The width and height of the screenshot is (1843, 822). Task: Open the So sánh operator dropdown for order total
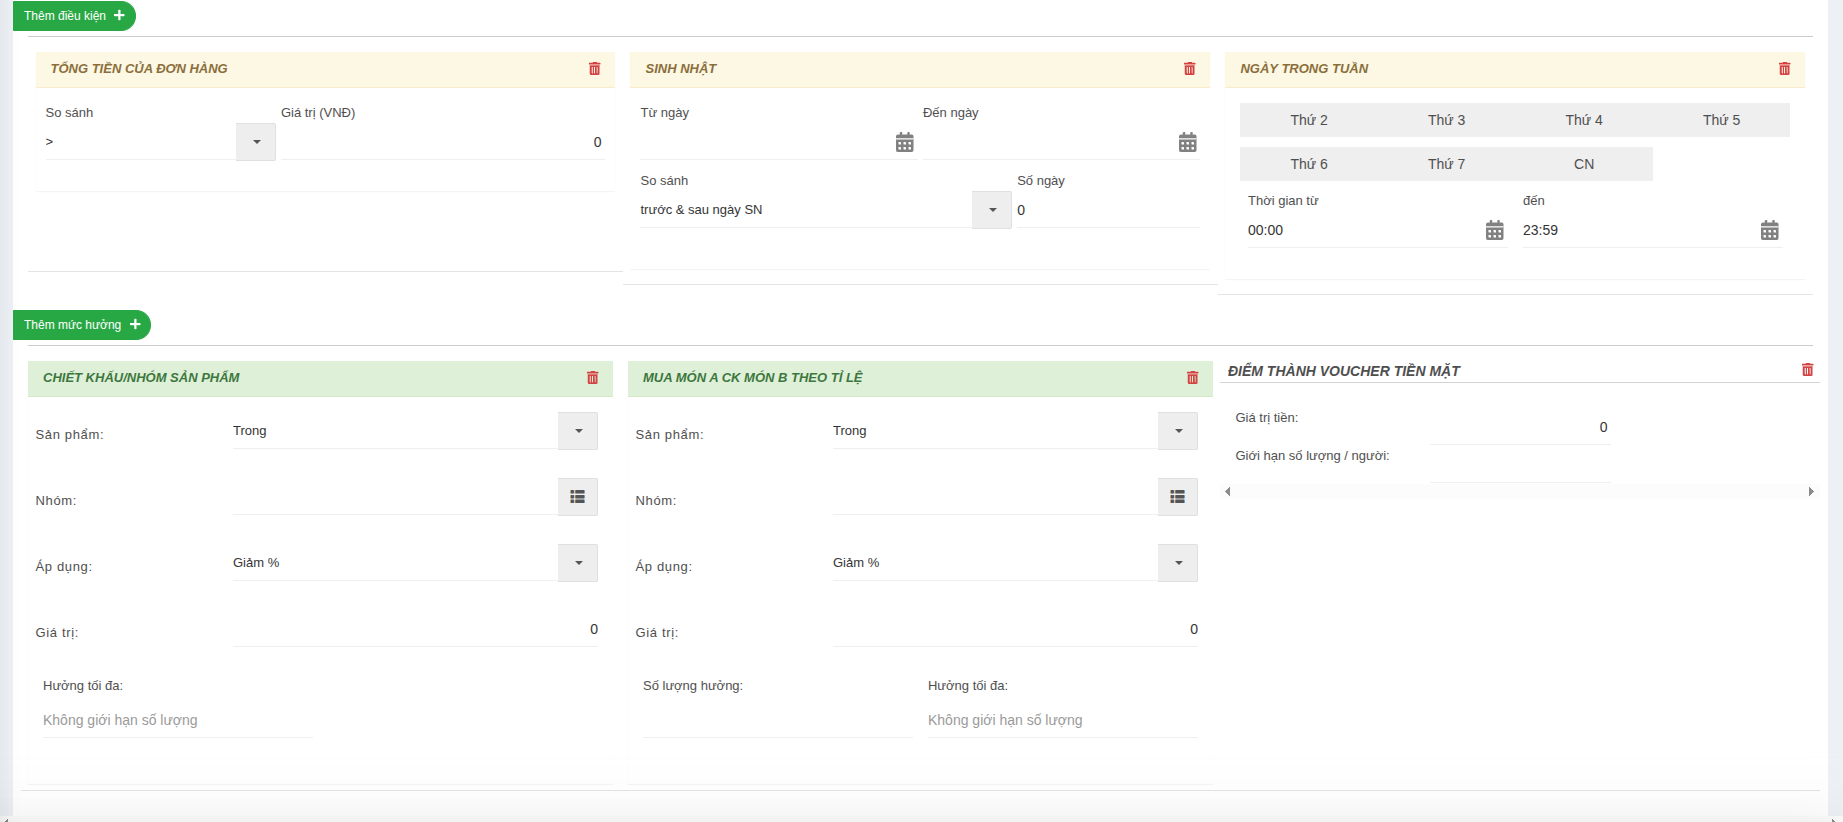(256, 142)
